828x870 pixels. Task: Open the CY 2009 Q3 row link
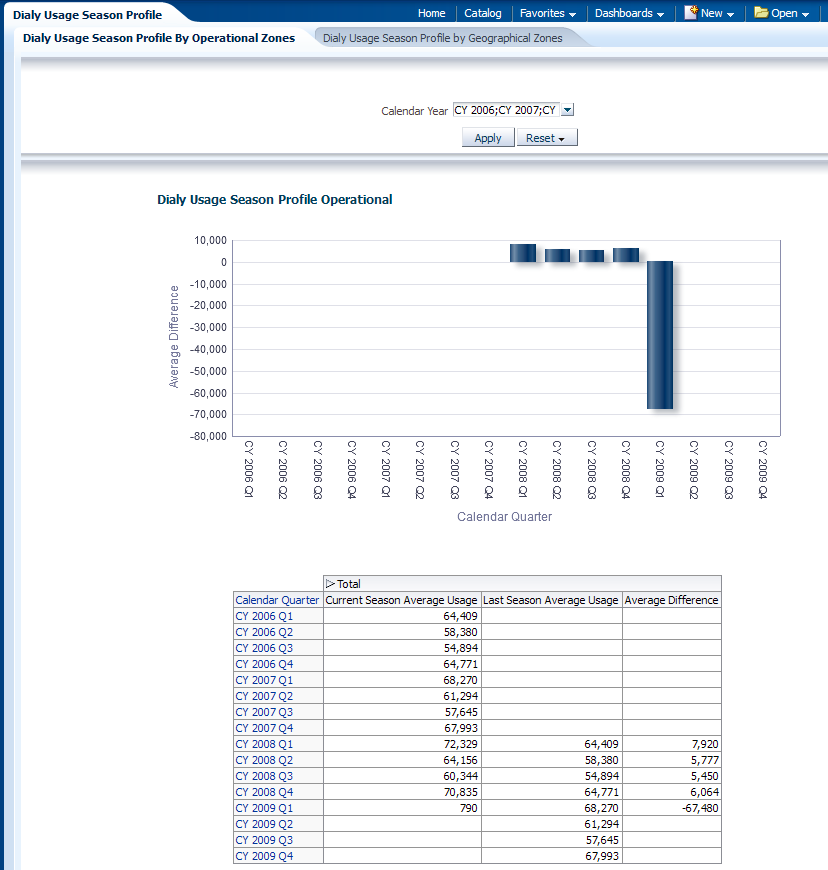pos(264,840)
